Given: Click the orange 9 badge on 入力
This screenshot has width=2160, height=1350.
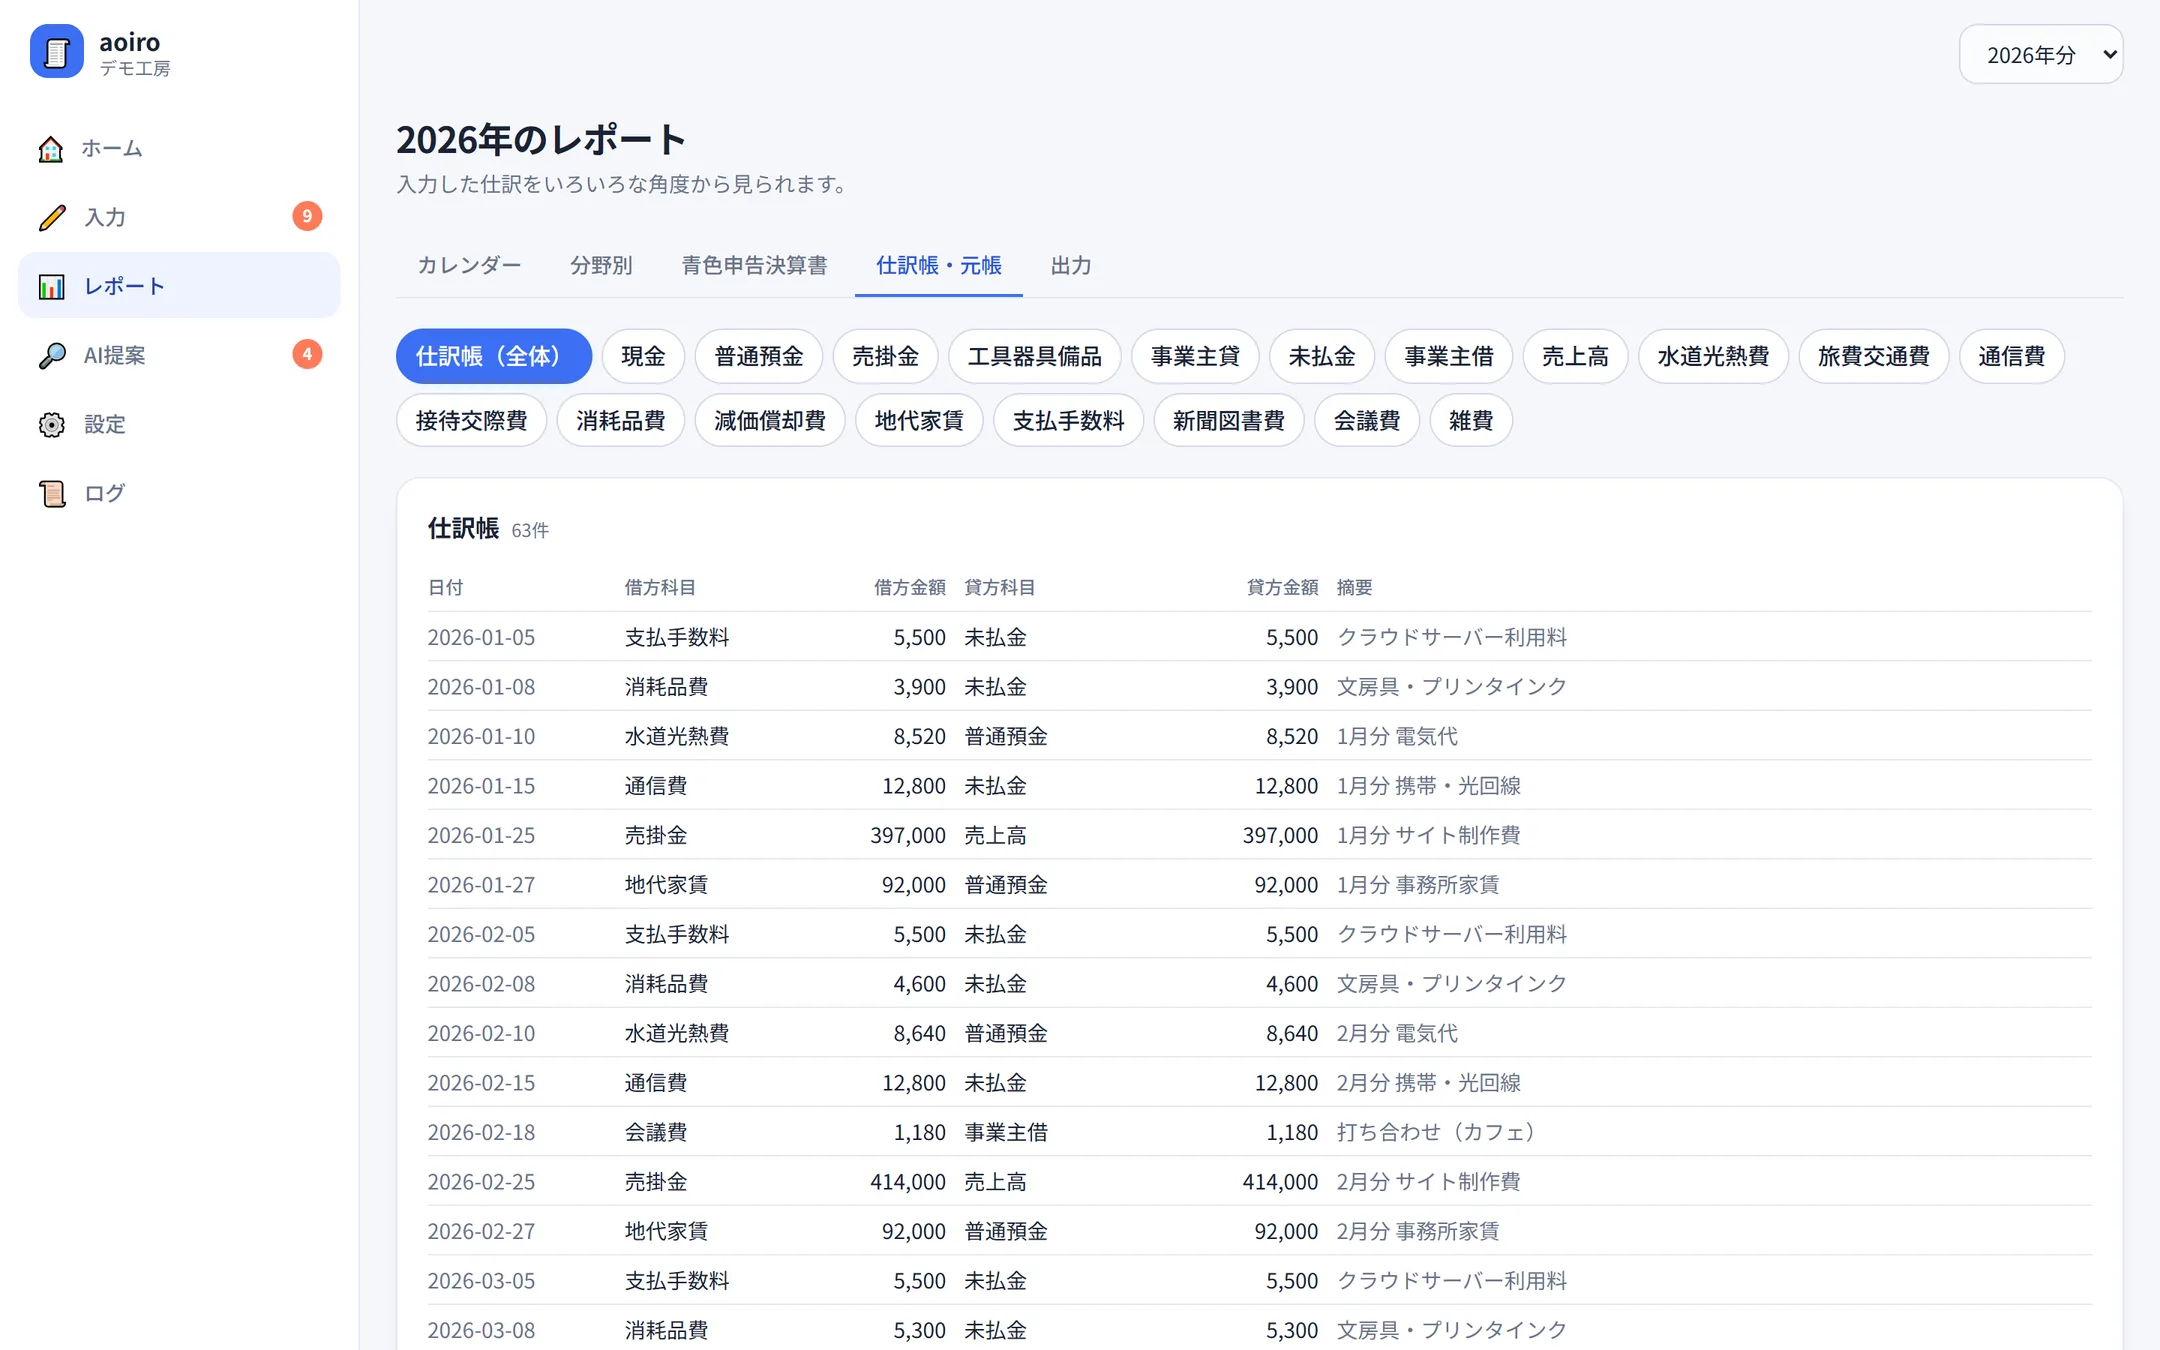Looking at the screenshot, I should 307,216.
